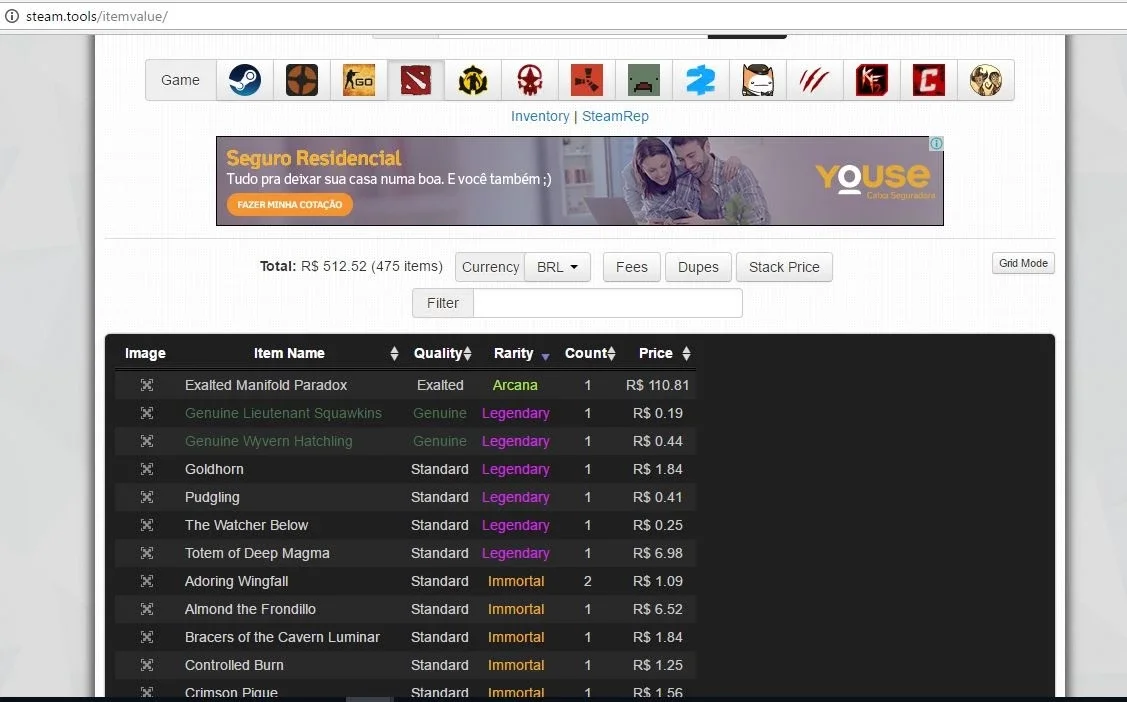Select the Genuine Lieutenant Squawkins item name
Viewport: 1127px width, 702px height.
283,413
